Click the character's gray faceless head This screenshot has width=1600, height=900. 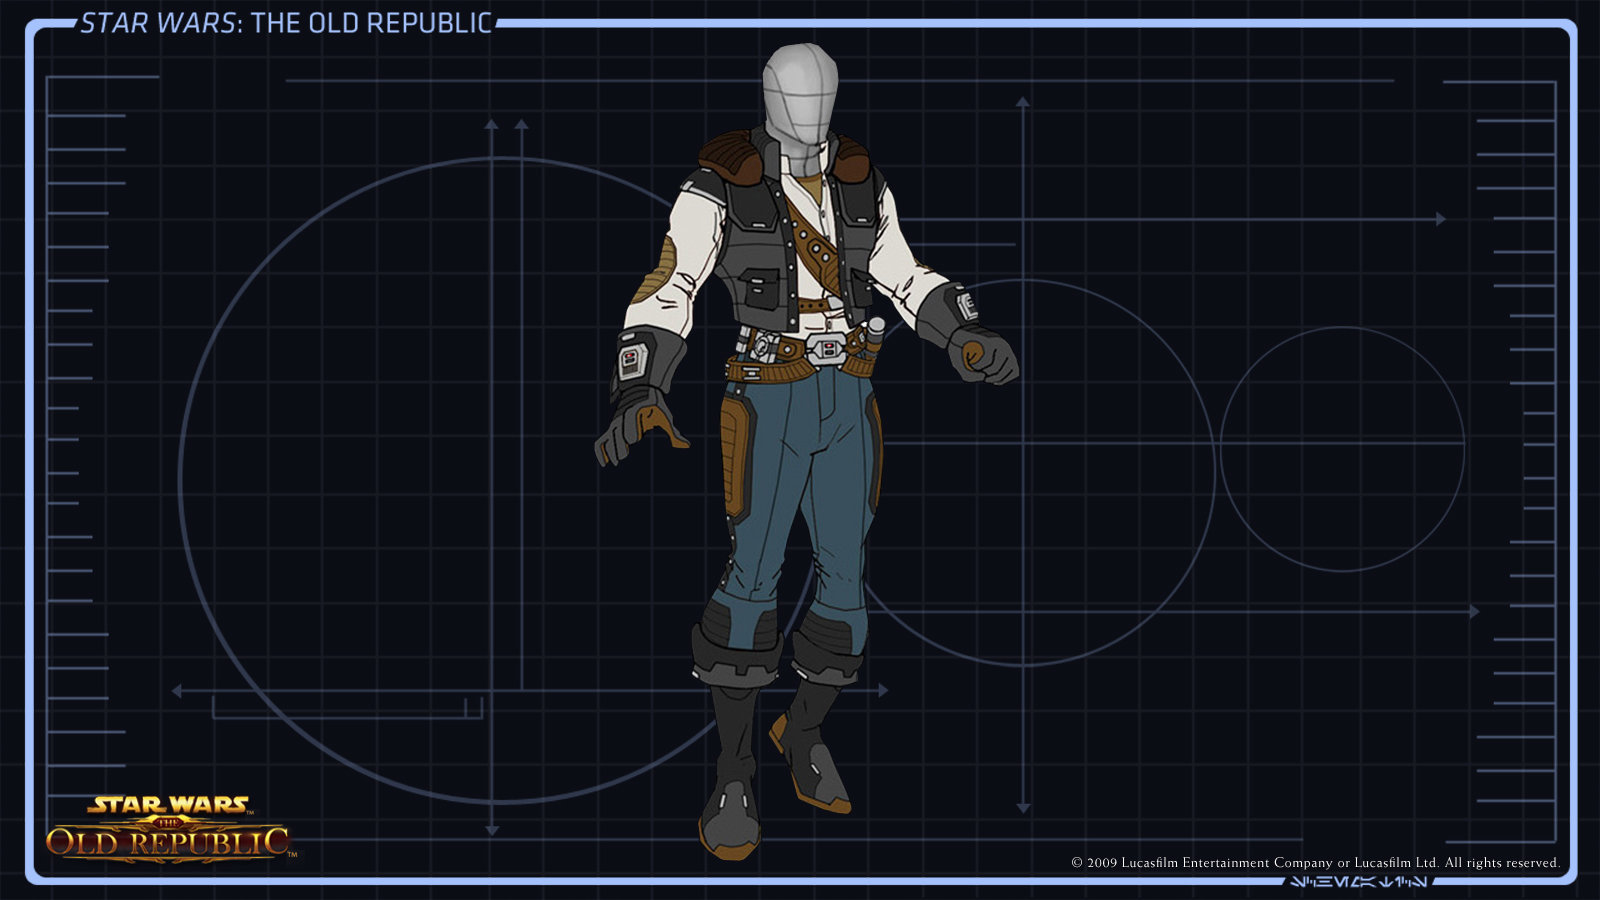tap(798, 92)
